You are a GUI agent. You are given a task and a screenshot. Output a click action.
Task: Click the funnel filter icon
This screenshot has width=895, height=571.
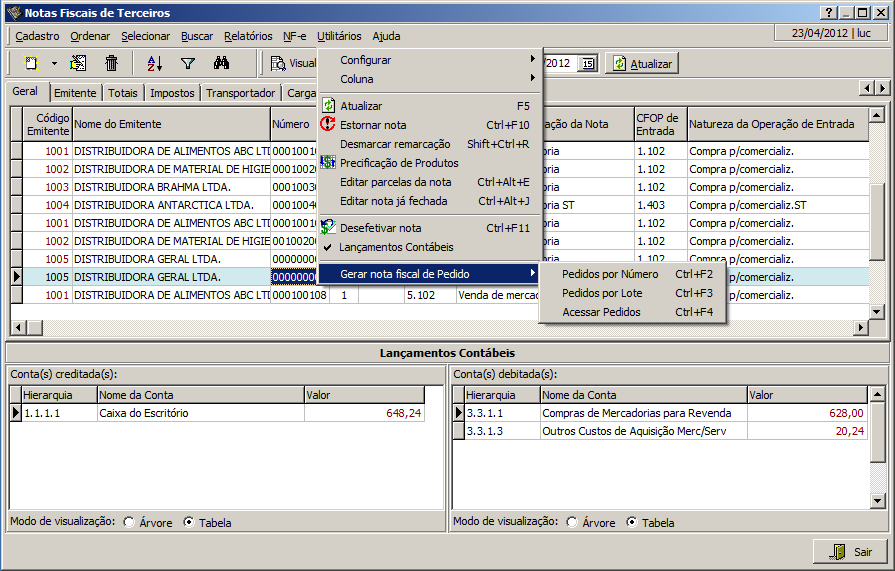pos(187,63)
